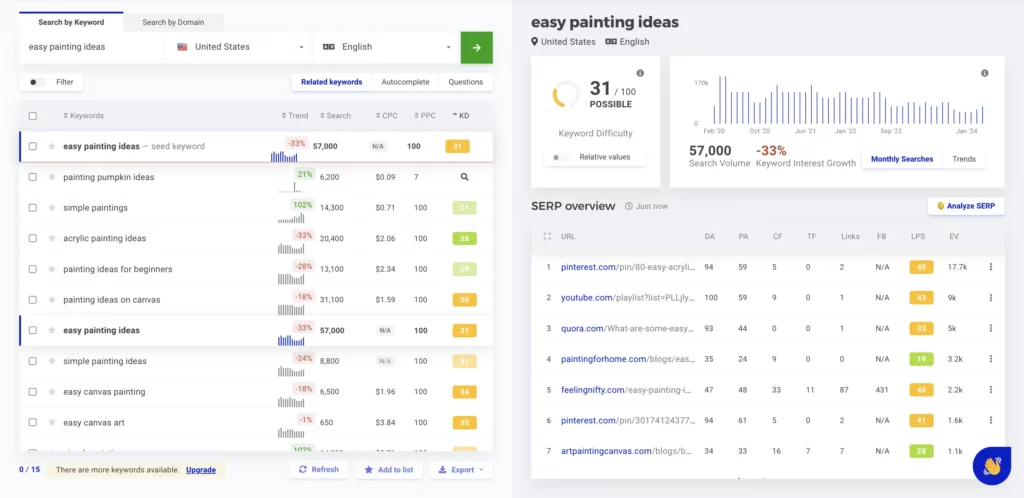The image size is (1024, 498).
Task: Open the options menu for the feelingnifty.com result
Action: pyautogui.click(x=991, y=390)
